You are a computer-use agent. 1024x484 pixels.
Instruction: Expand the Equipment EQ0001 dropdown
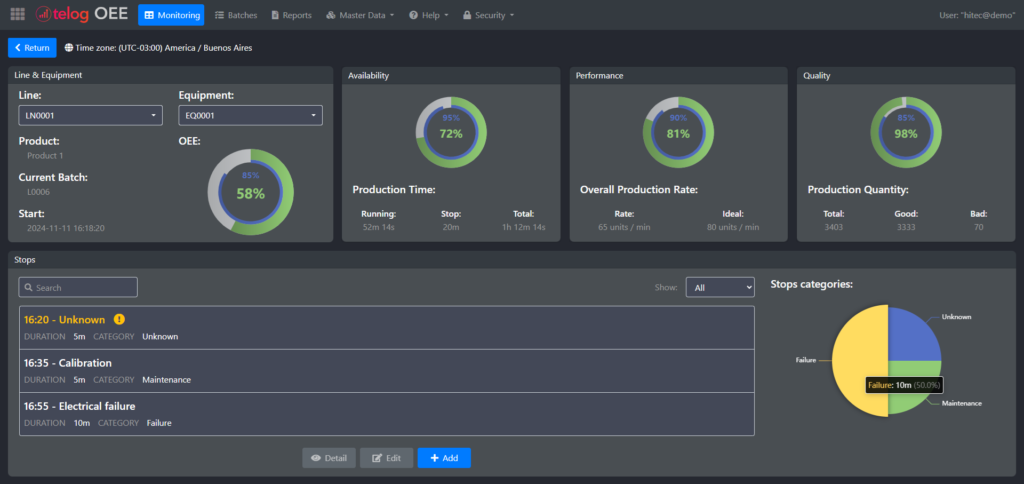pyautogui.click(x=250, y=116)
